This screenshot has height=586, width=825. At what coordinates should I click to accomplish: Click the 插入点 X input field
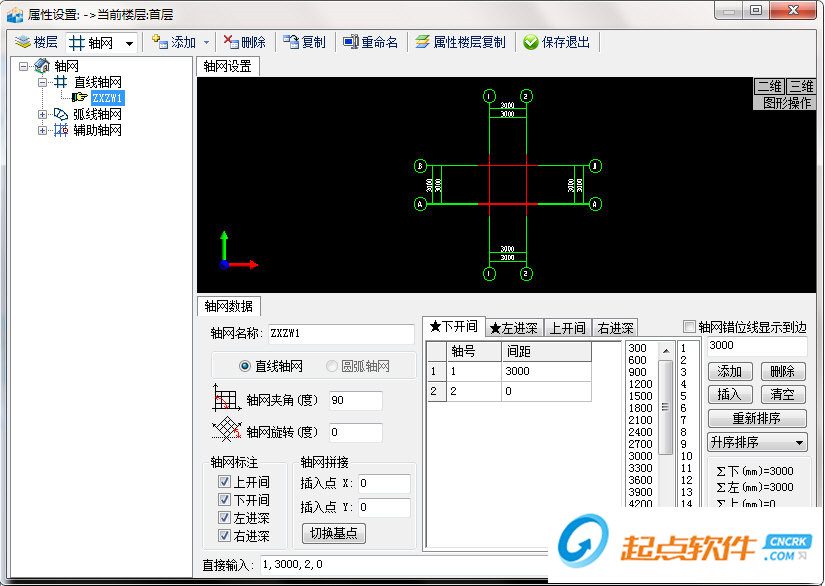coord(384,483)
